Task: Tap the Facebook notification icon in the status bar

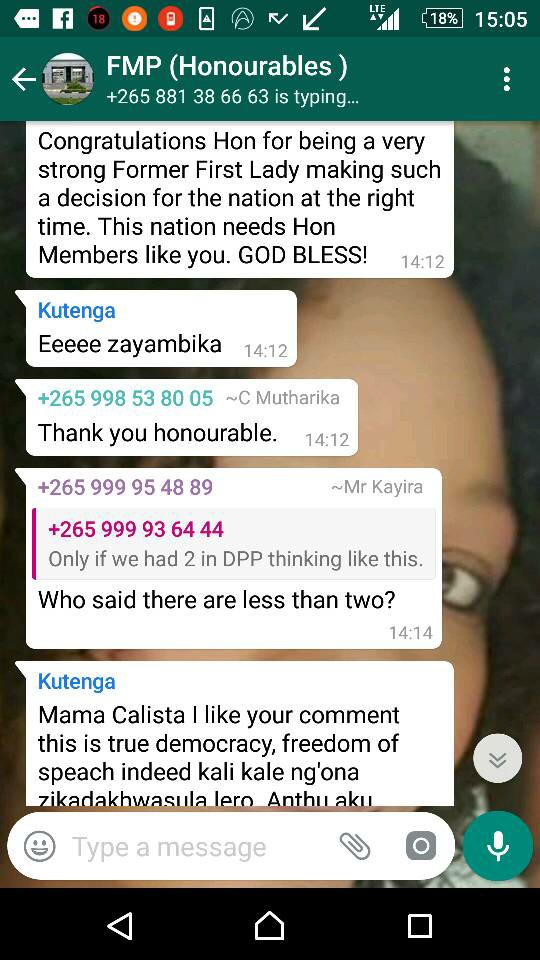Action: [x=63, y=20]
